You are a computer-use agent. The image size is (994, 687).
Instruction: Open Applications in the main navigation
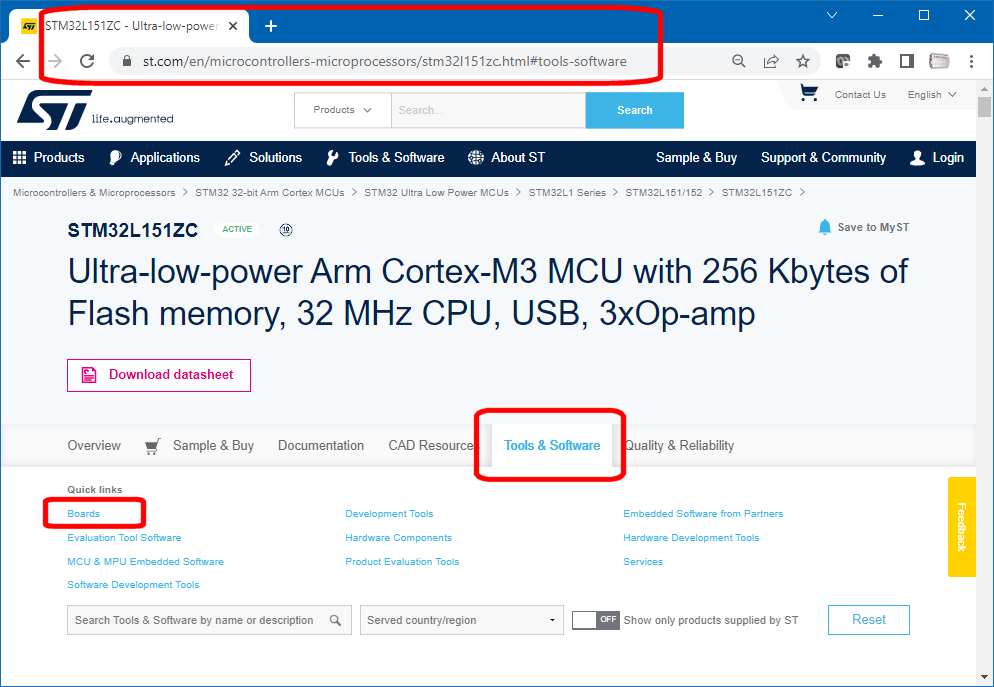(x=165, y=158)
